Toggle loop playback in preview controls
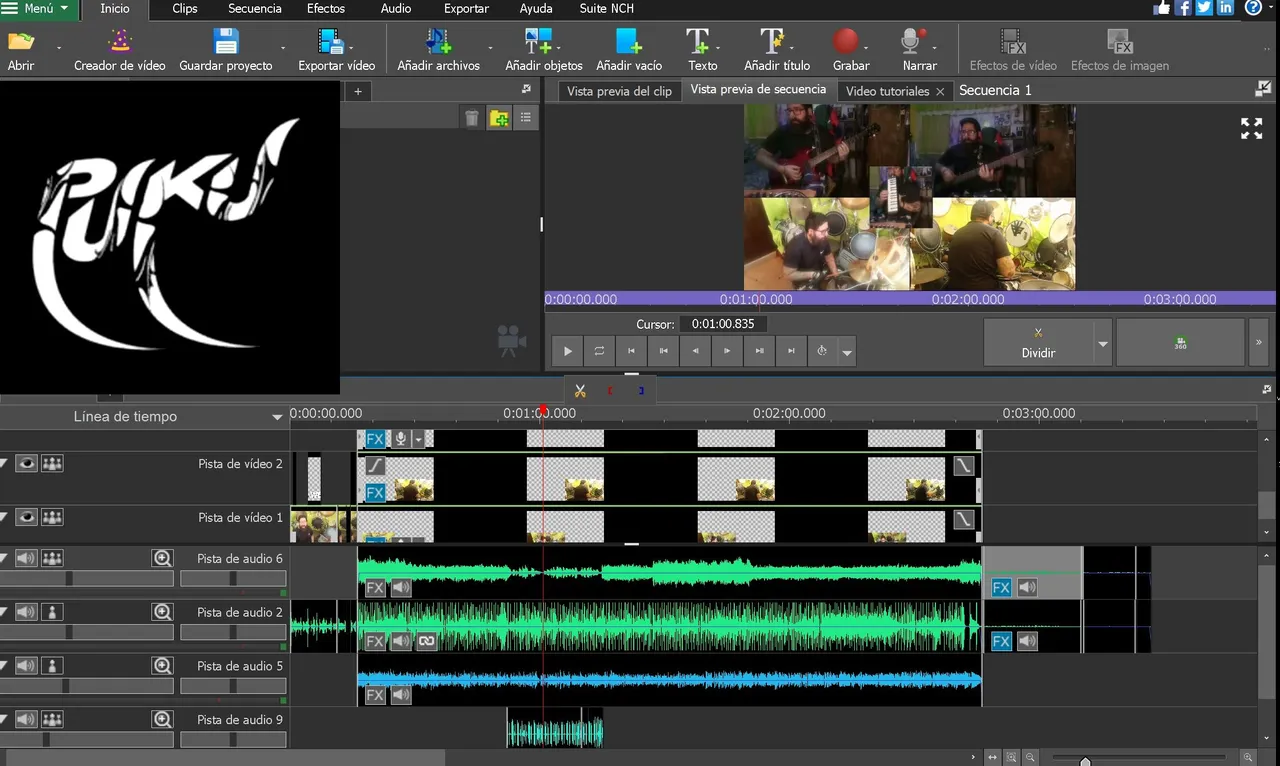 click(599, 351)
